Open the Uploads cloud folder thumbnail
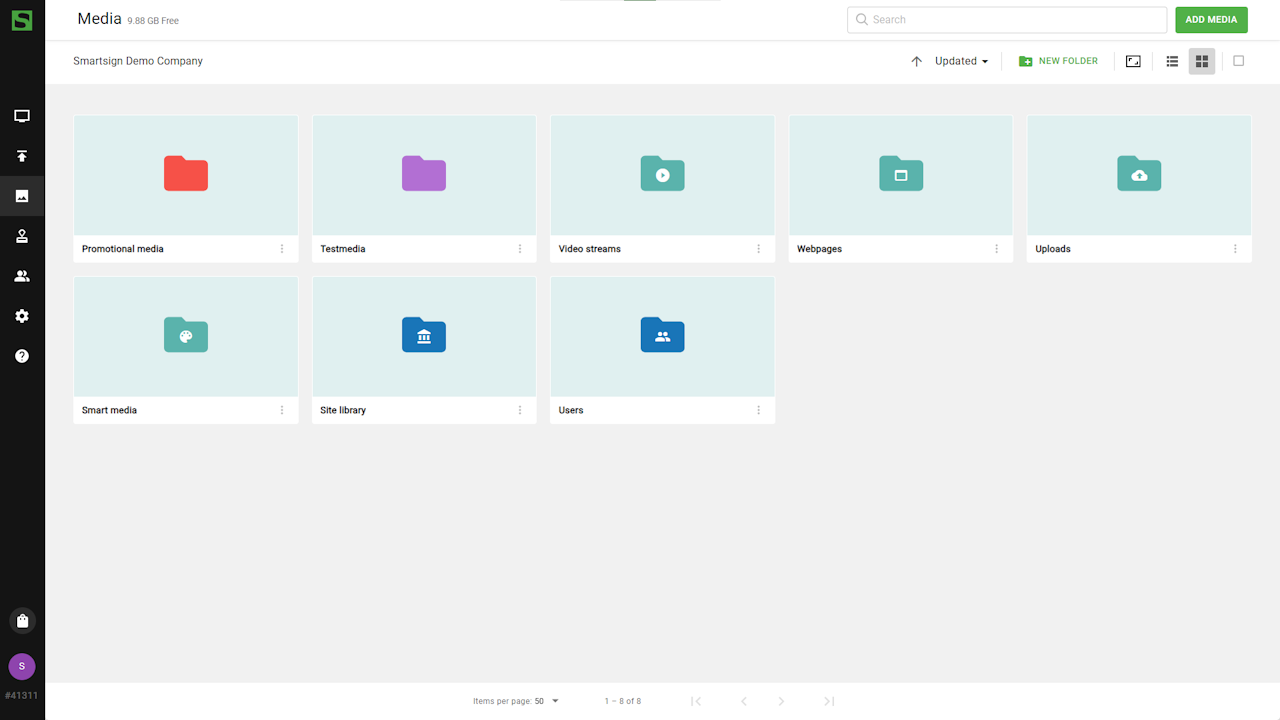This screenshot has width=1280, height=720. (1139, 175)
